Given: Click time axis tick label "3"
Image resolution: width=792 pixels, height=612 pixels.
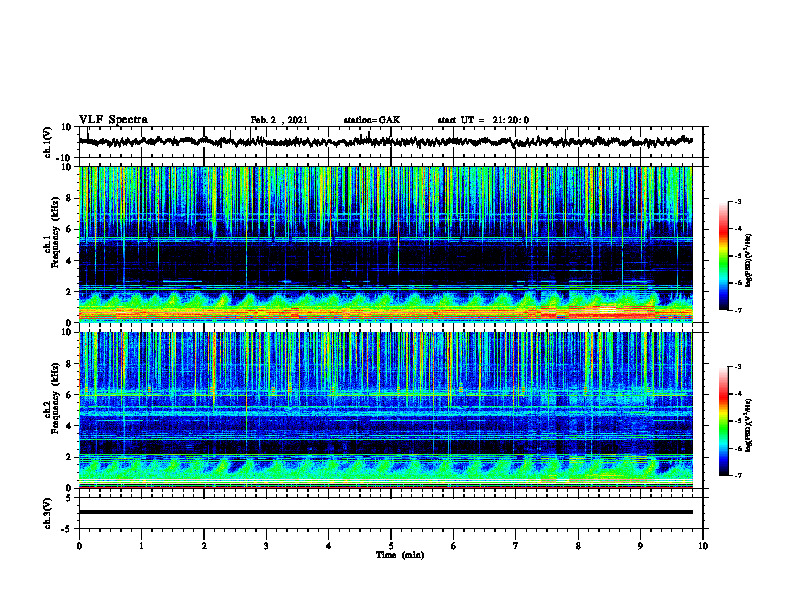Looking at the screenshot, I should (x=266, y=546).
